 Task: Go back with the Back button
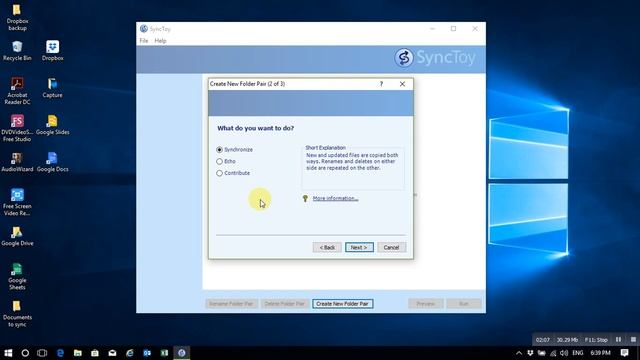(327, 247)
